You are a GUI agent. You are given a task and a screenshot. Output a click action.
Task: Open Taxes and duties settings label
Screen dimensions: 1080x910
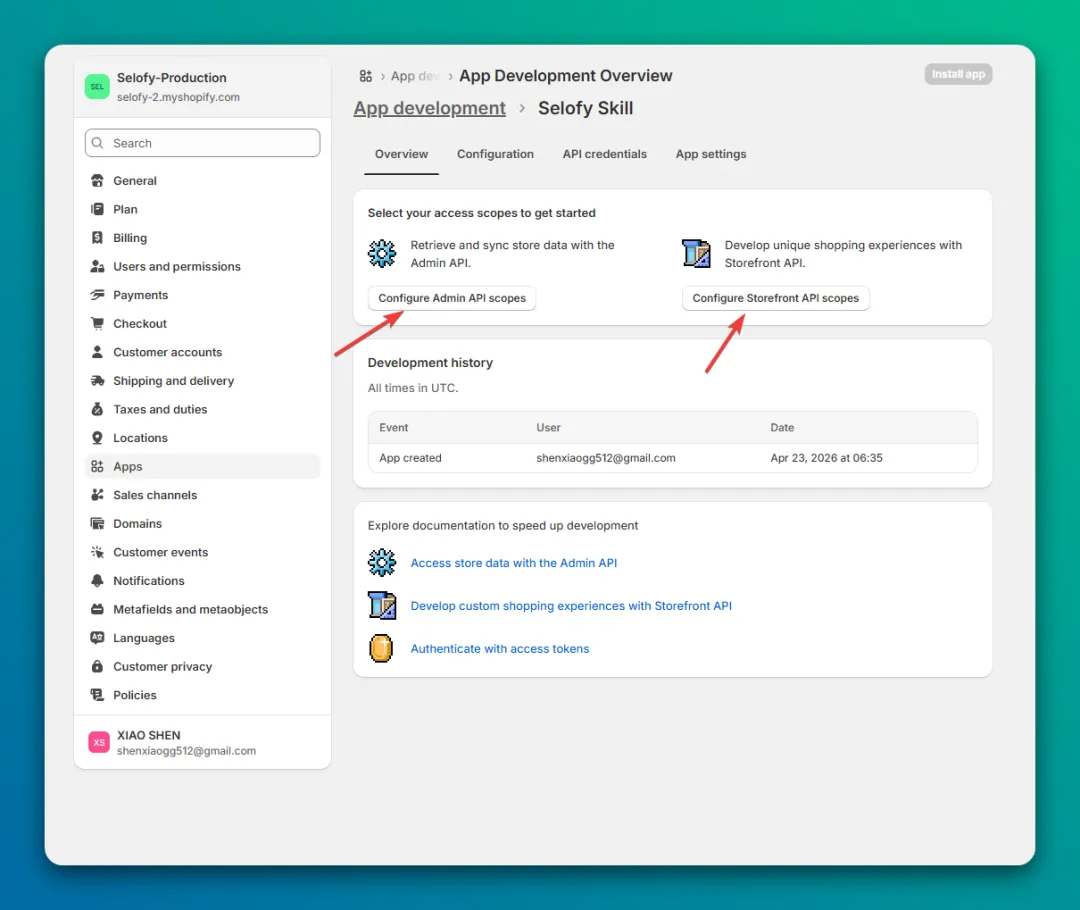(160, 409)
